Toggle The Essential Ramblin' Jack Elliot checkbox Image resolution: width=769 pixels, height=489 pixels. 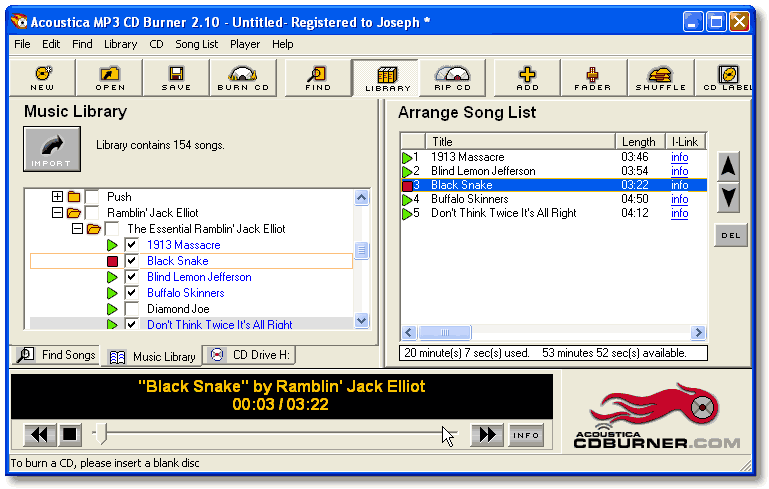[112, 229]
